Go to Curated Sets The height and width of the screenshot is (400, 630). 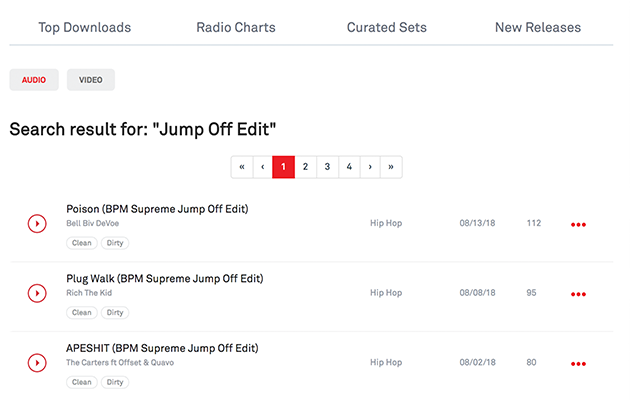point(385,28)
